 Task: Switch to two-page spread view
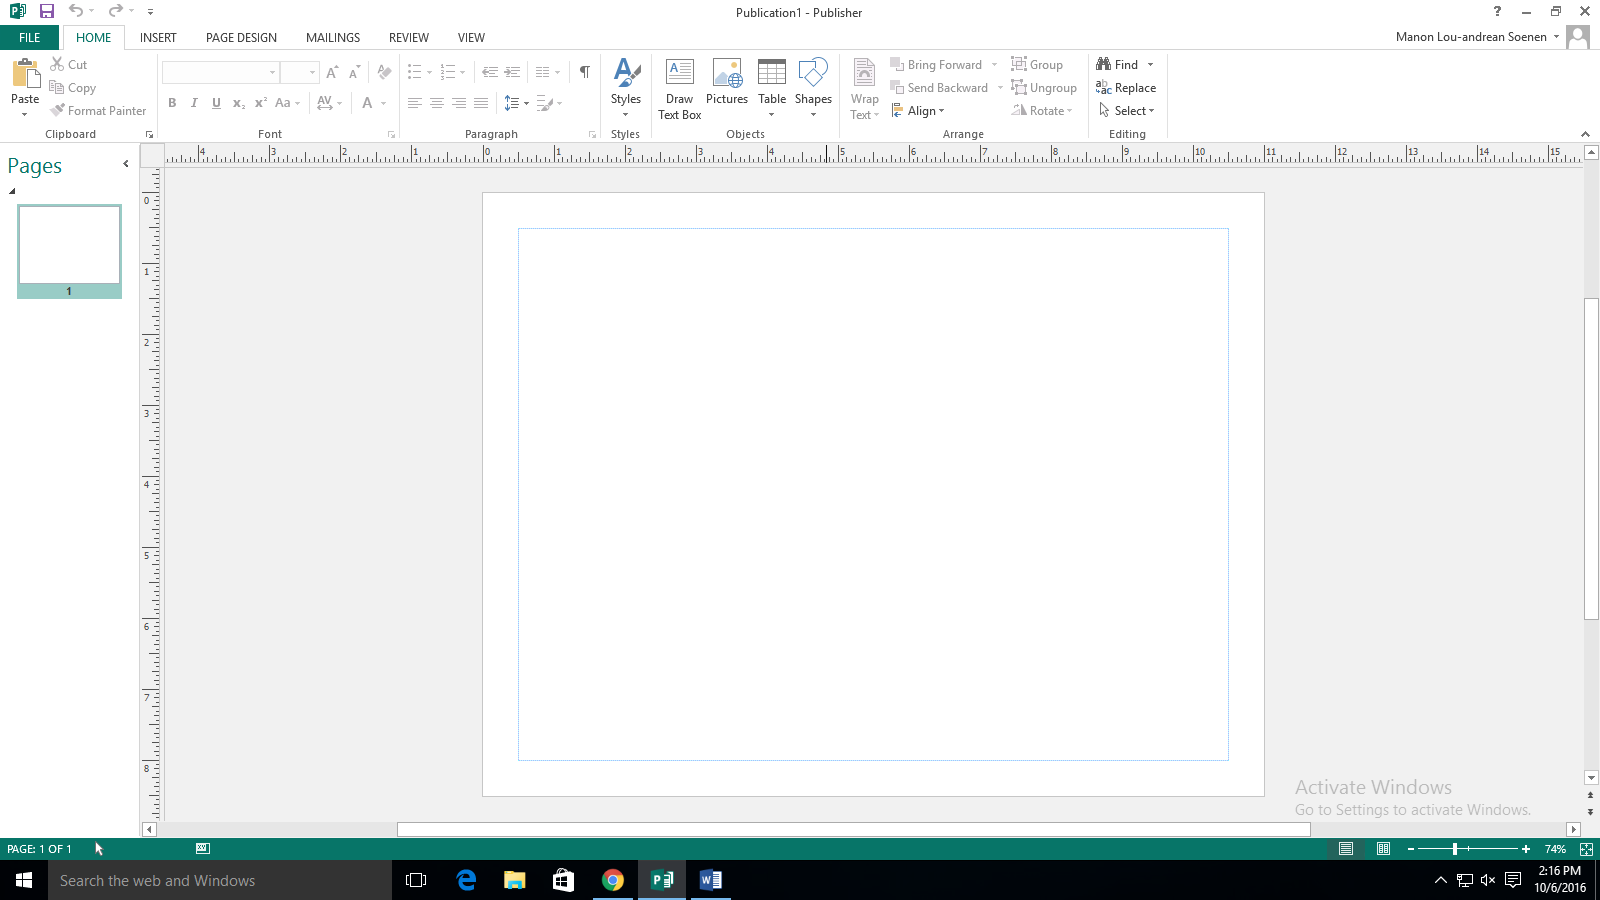(1383, 849)
